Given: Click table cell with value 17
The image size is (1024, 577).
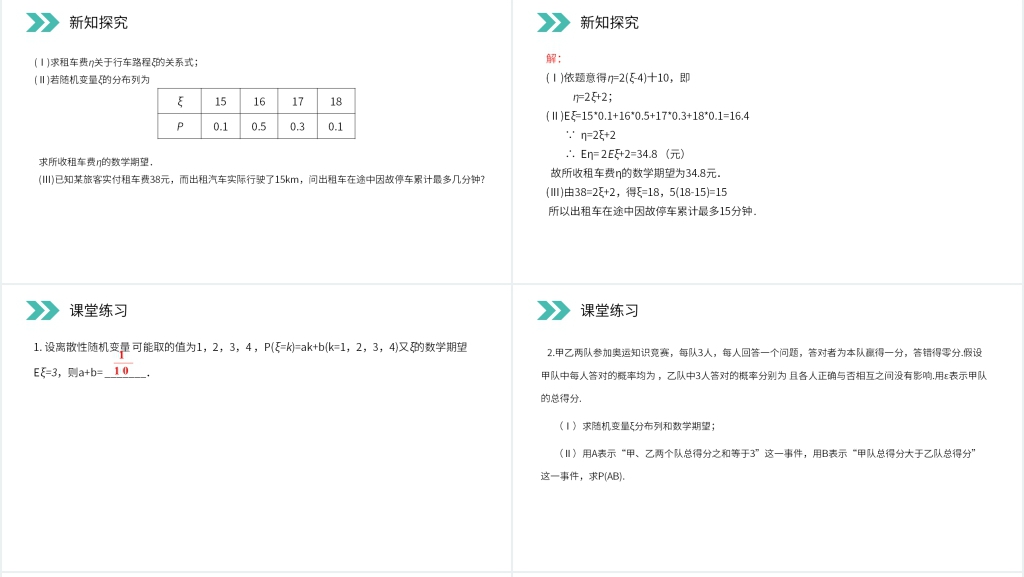Looking at the screenshot, I should point(298,101).
